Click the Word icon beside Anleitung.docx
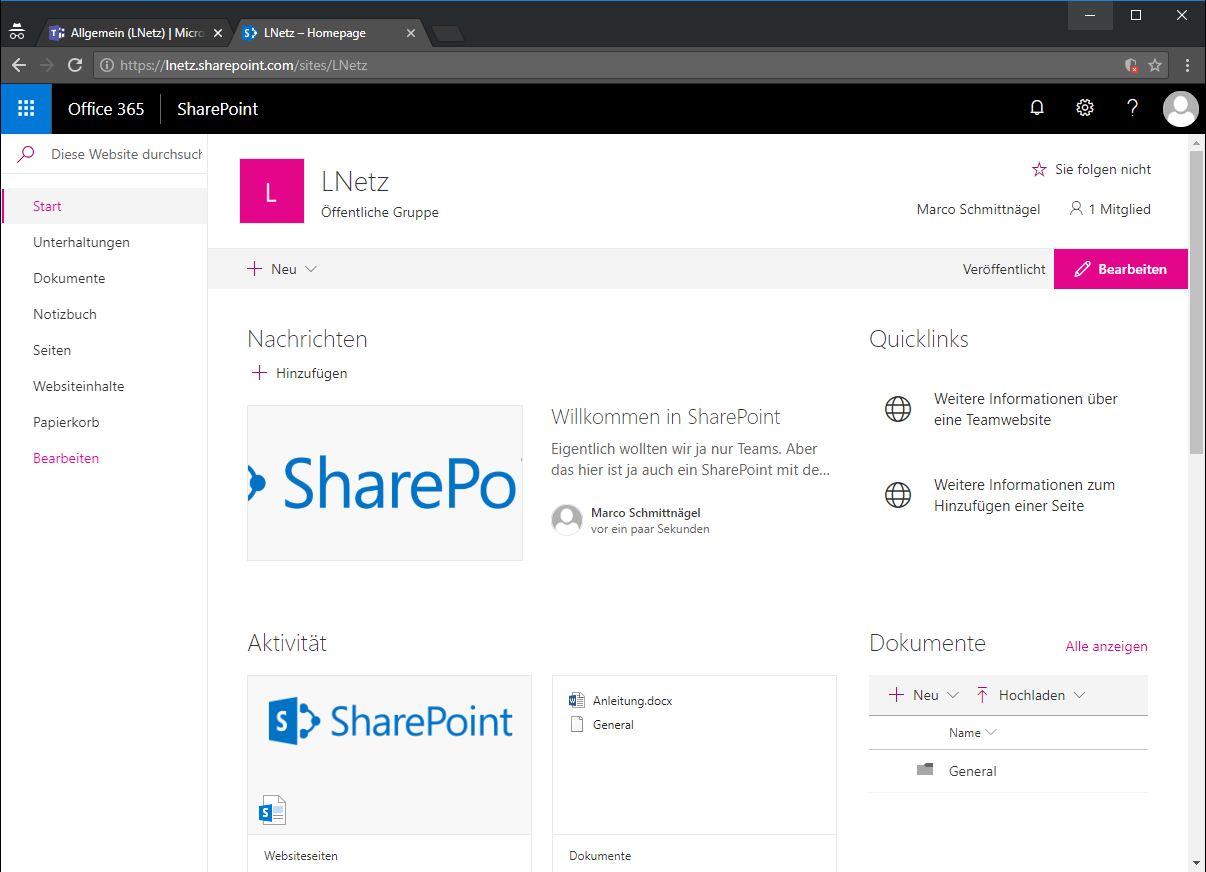The width and height of the screenshot is (1206, 872). (576, 700)
